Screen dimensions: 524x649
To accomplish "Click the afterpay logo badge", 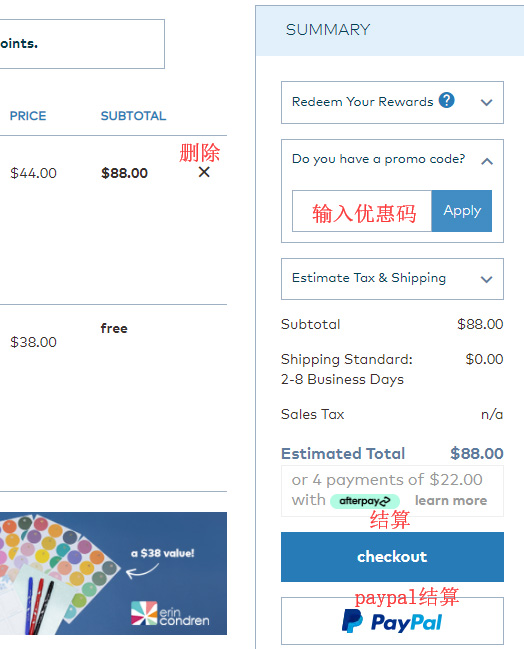I will click(365, 501).
